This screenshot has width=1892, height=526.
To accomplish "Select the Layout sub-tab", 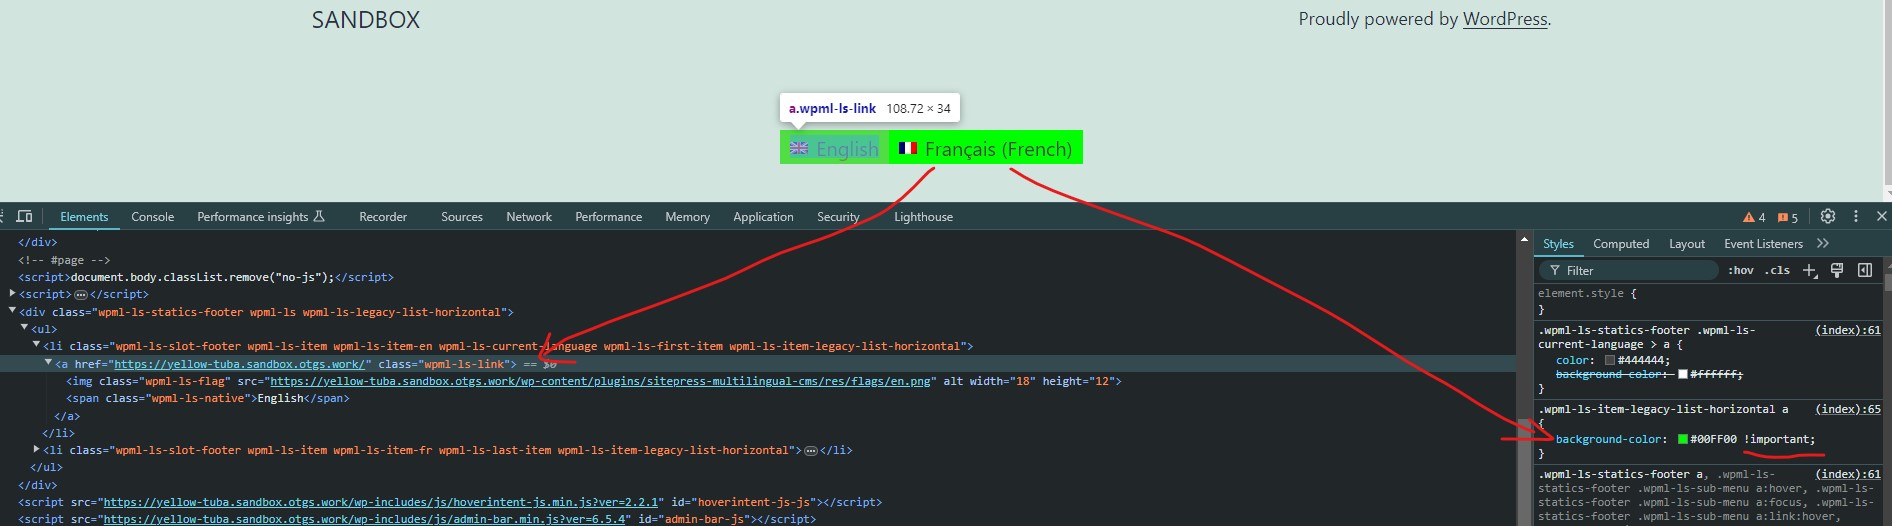I will pyautogui.click(x=1687, y=244).
